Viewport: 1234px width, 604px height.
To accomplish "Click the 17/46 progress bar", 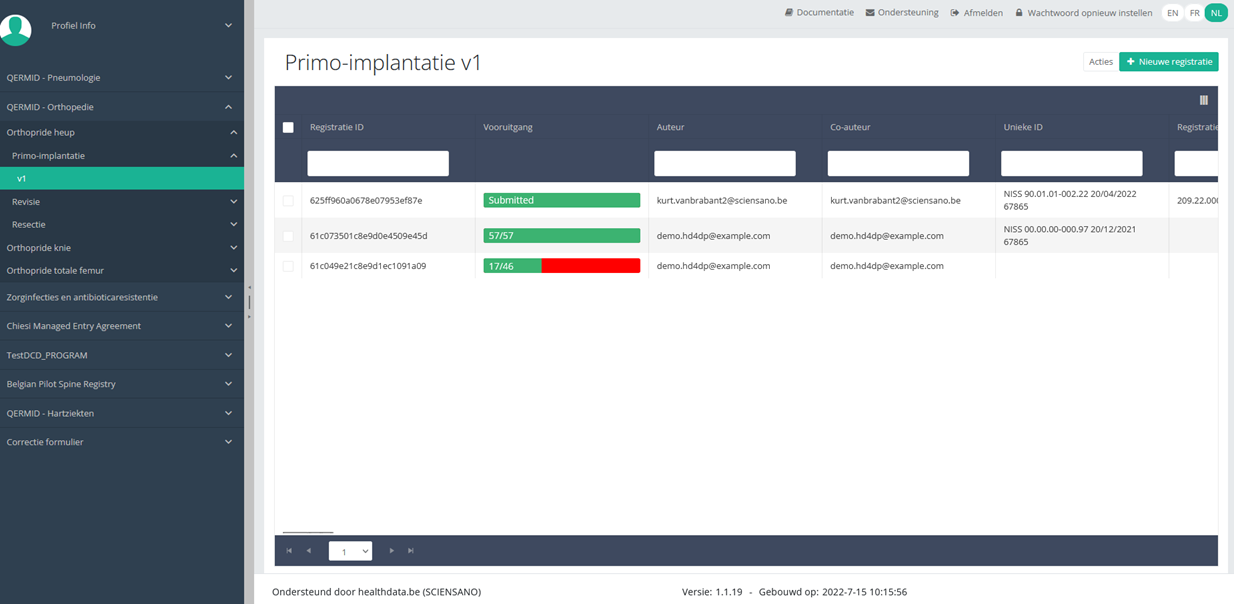I will pos(561,266).
